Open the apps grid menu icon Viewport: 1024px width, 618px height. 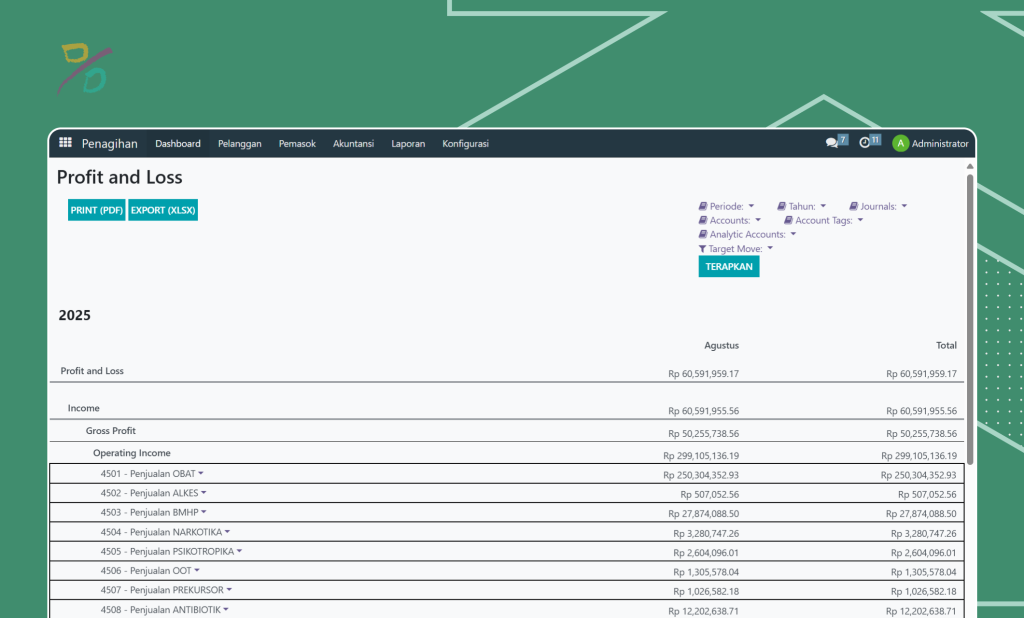coord(65,143)
